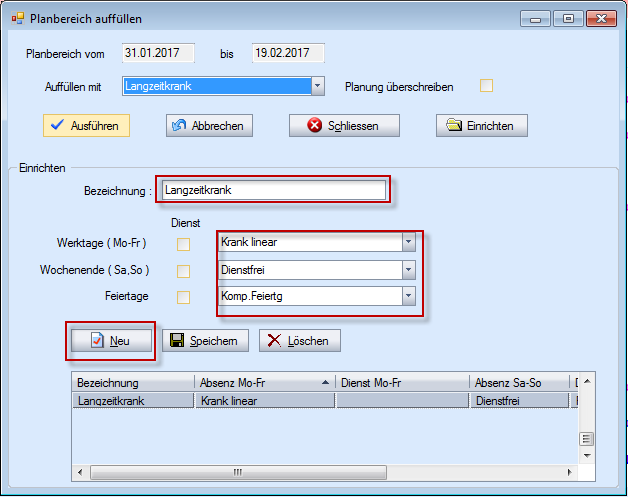Click vertical scrollbar down arrow
The width and height of the screenshot is (628, 497).
[587, 456]
